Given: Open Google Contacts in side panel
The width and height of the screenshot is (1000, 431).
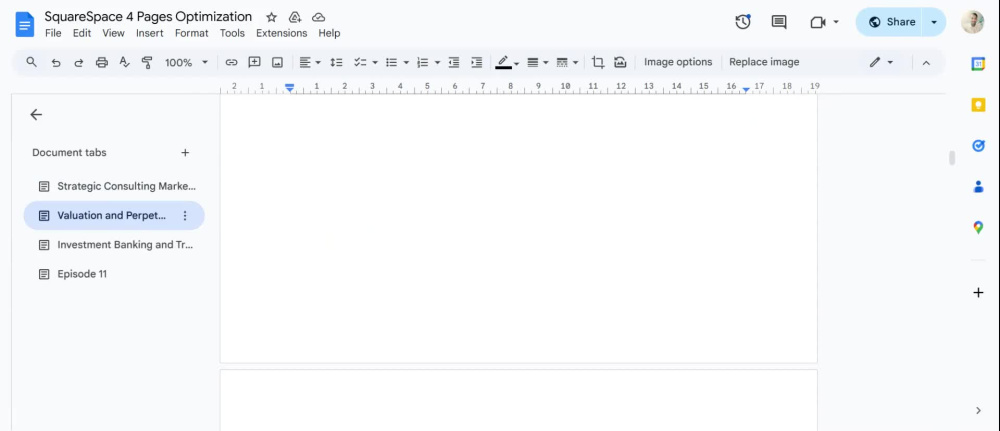Looking at the screenshot, I should coord(978,186).
